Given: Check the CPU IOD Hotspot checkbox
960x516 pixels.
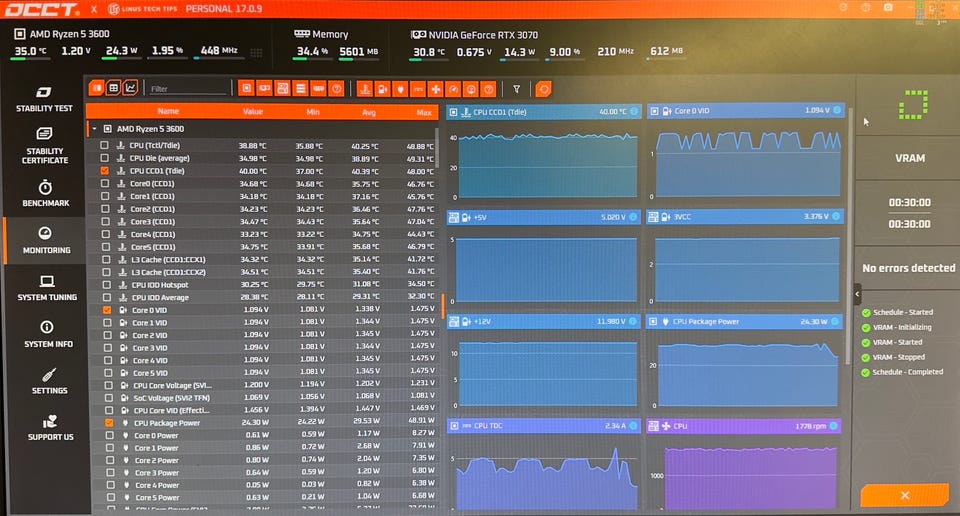Looking at the screenshot, I should 107,285.
